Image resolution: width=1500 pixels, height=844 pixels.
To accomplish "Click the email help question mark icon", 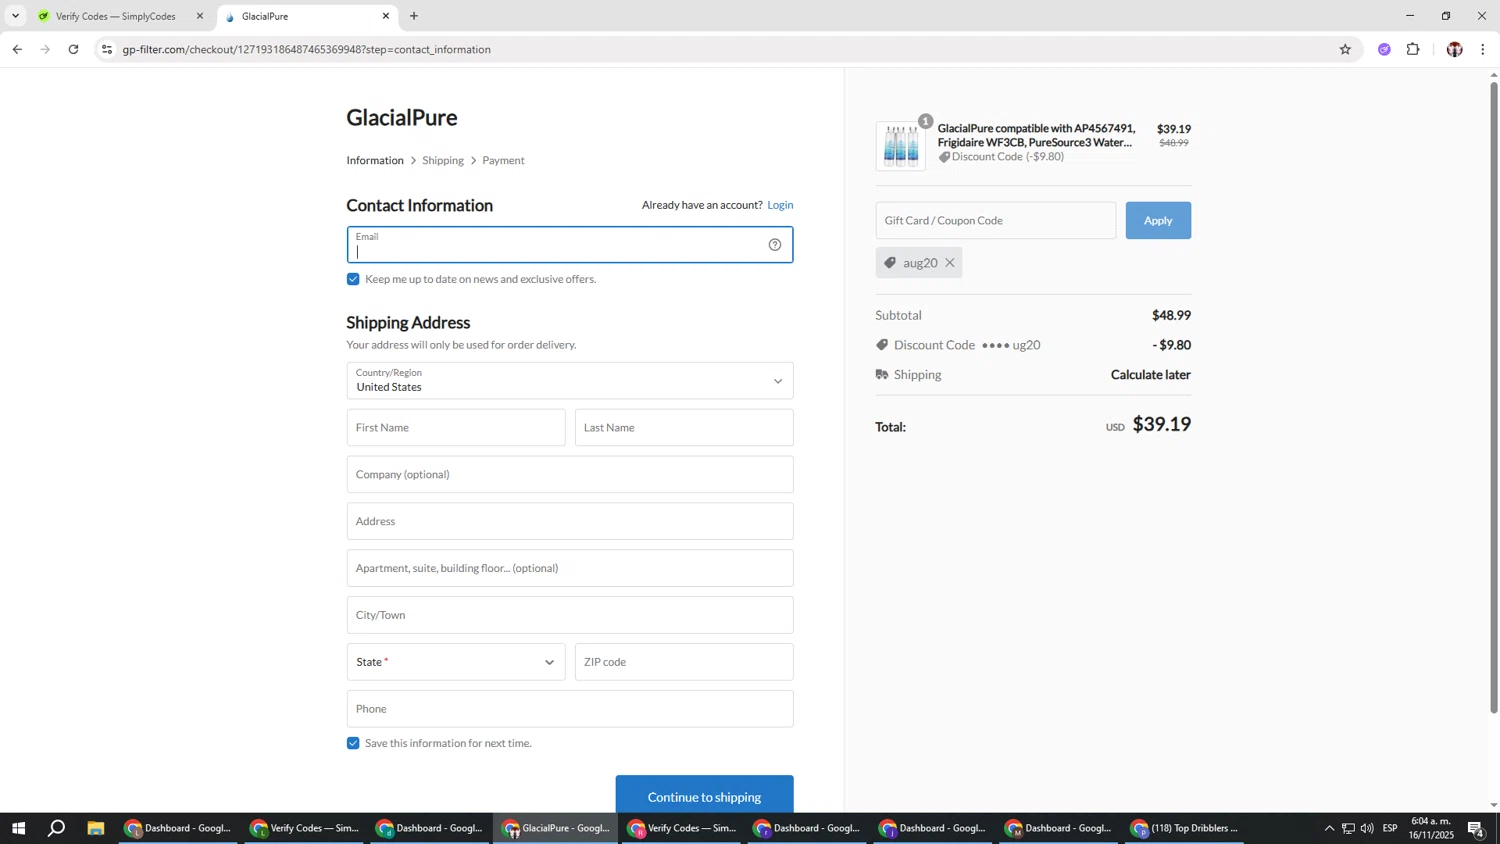I will coord(775,245).
